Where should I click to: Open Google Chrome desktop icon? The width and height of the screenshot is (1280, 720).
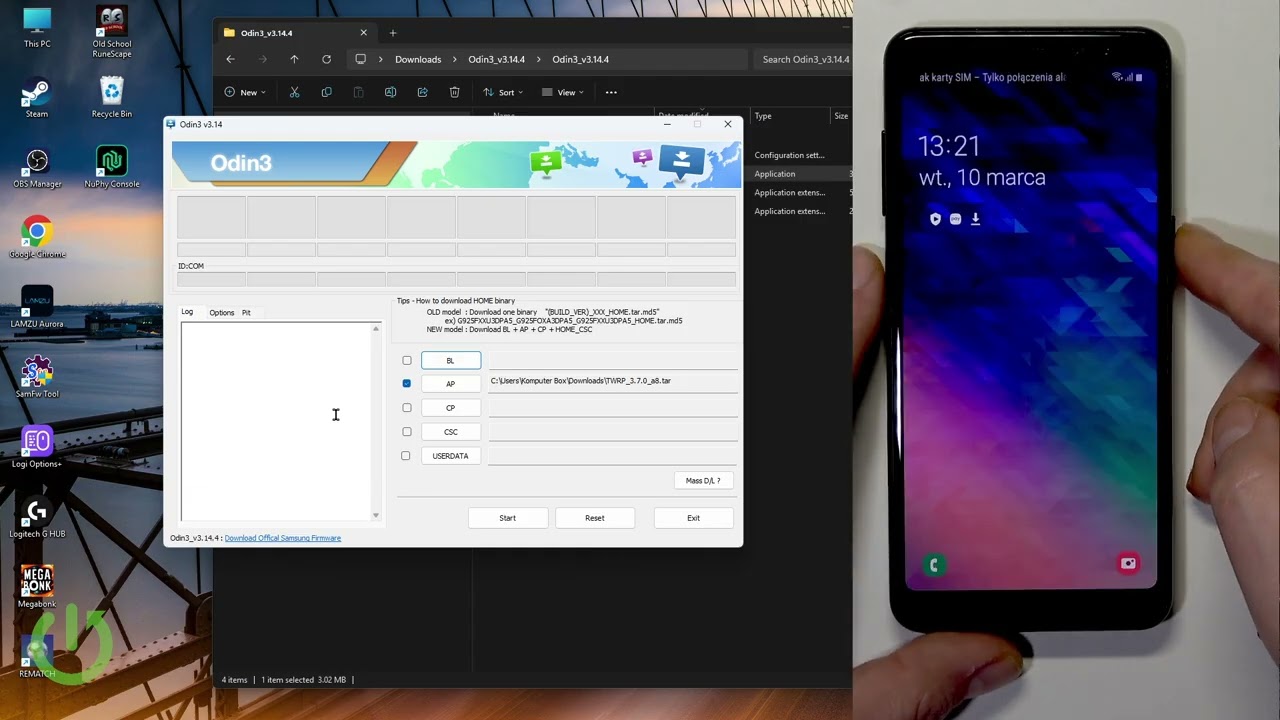tap(37, 238)
